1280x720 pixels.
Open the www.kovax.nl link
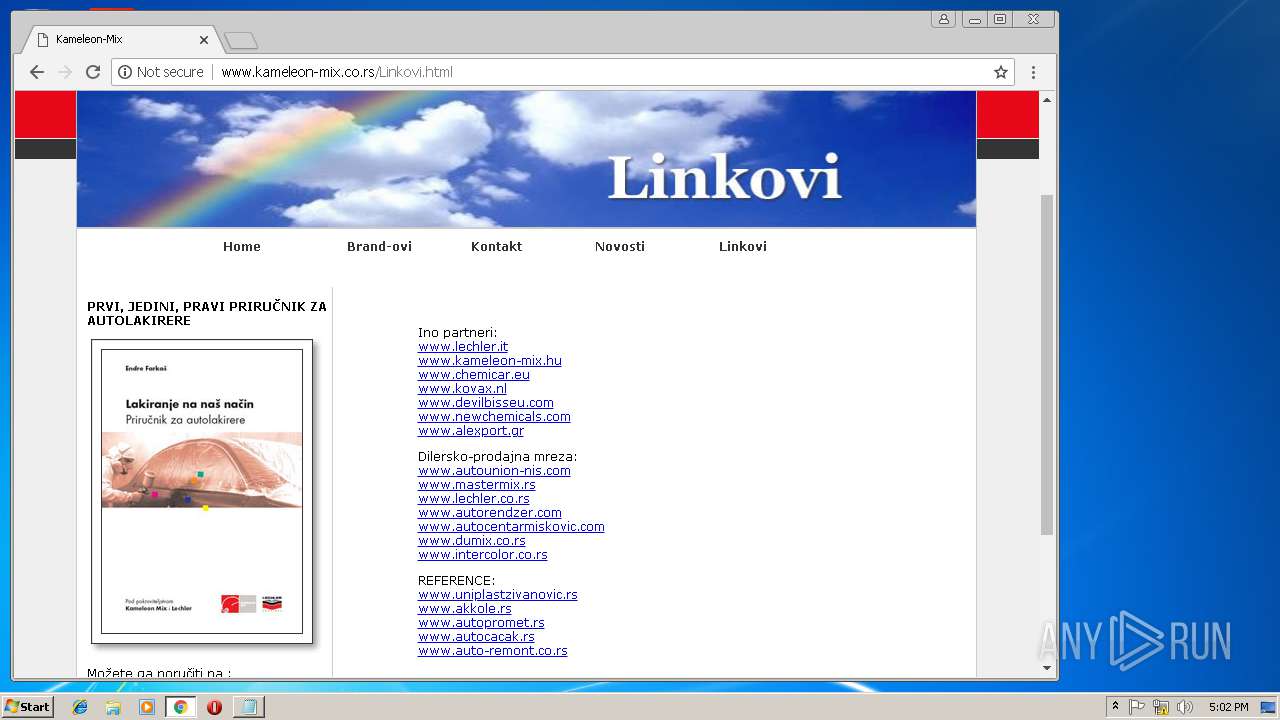coord(462,389)
